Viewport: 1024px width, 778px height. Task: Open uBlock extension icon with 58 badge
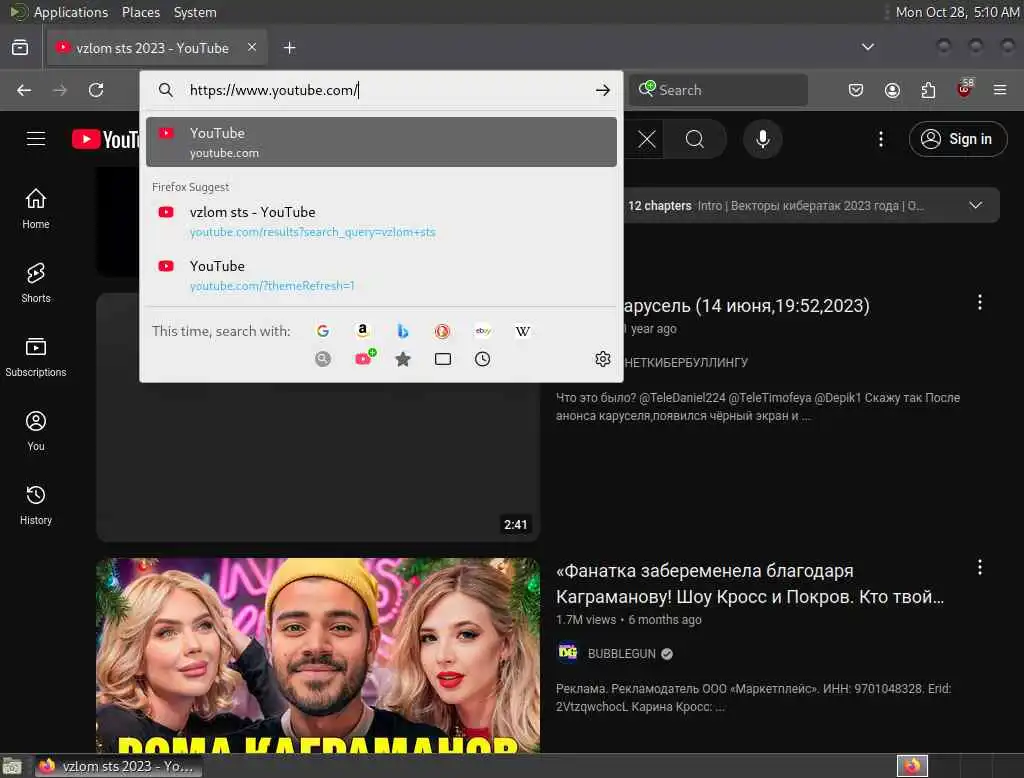tap(965, 89)
